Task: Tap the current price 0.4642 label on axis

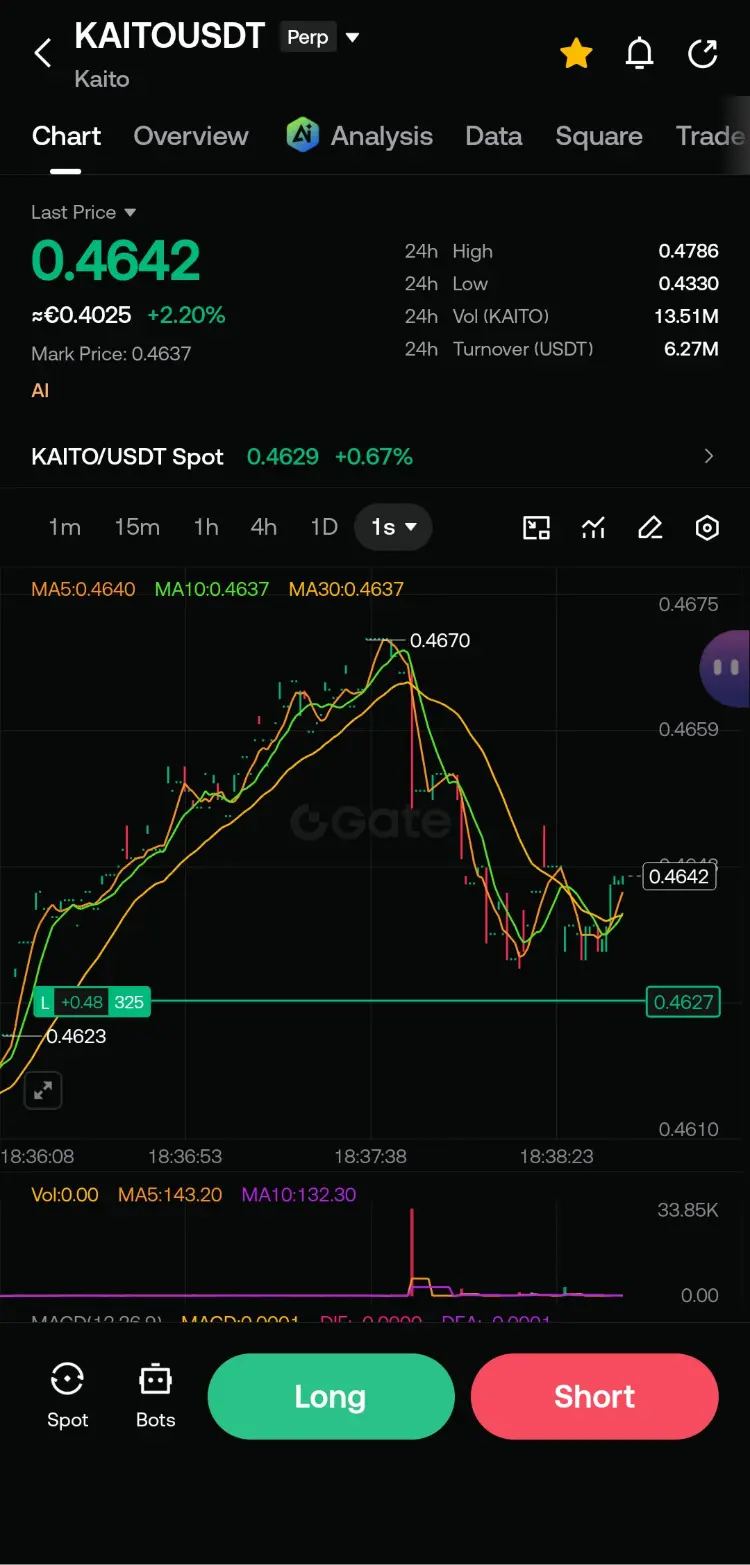Action: click(679, 877)
